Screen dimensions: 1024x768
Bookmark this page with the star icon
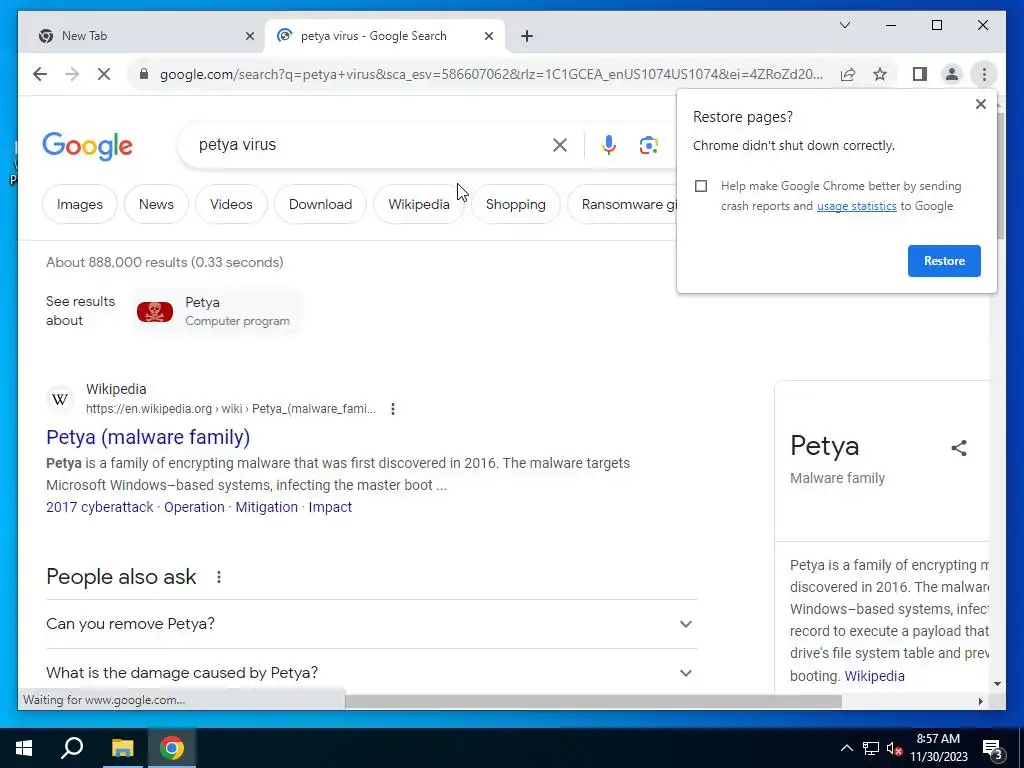(880, 74)
